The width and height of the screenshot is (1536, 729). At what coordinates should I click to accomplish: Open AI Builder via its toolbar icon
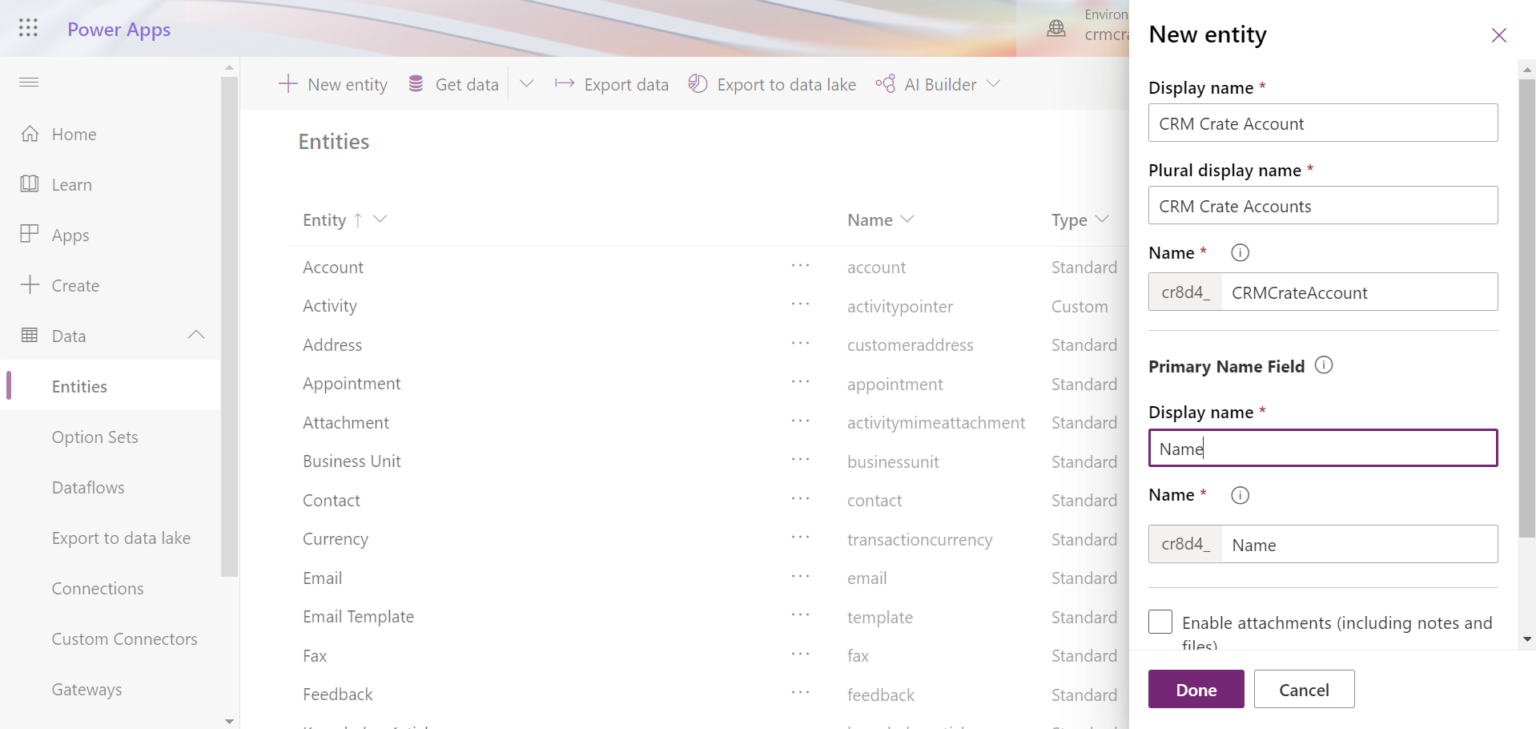(x=884, y=84)
